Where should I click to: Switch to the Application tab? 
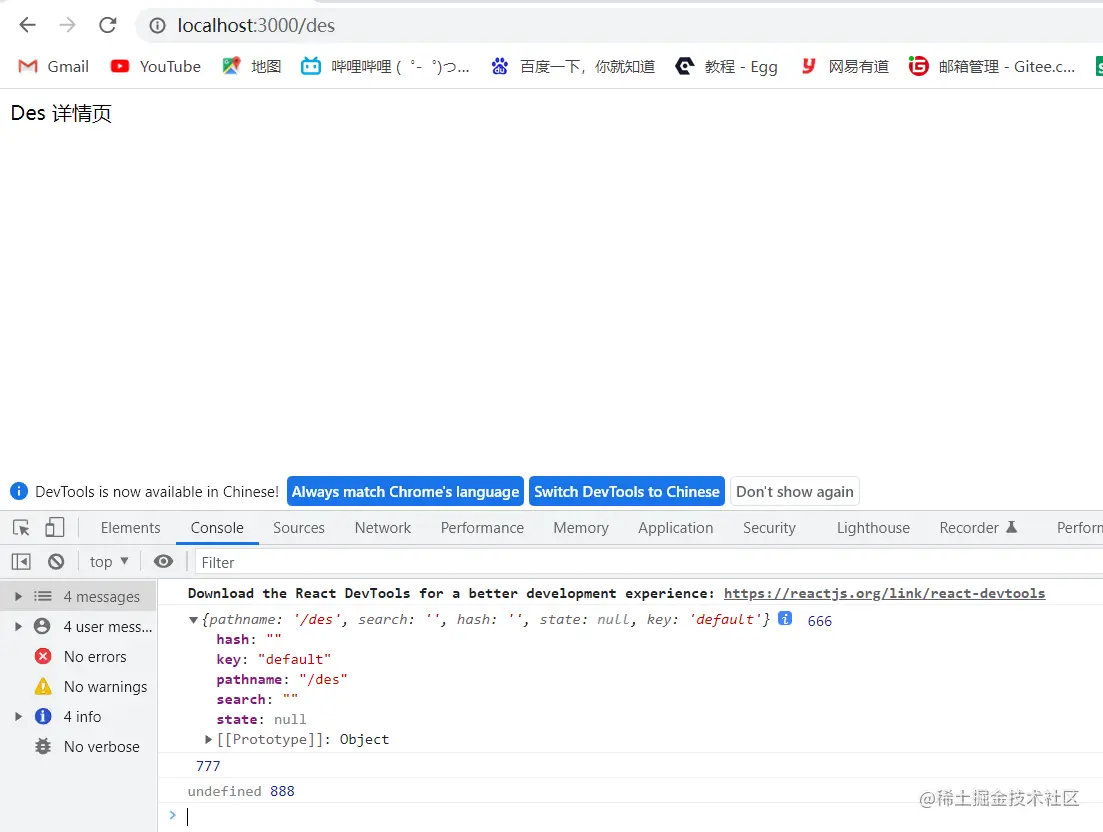point(675,527)
